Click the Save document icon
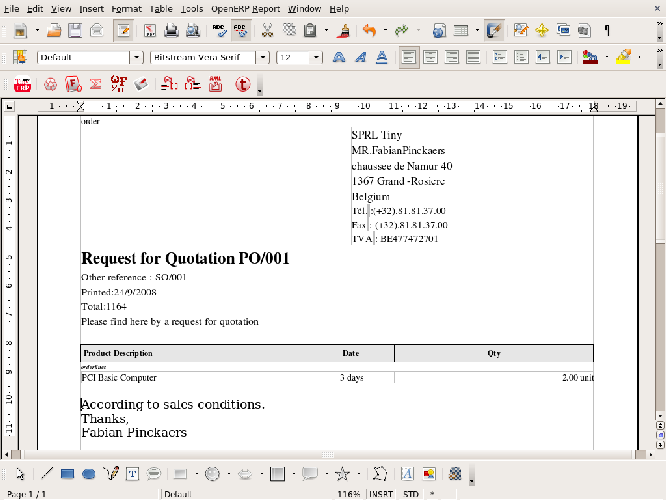 click(76, 31)
